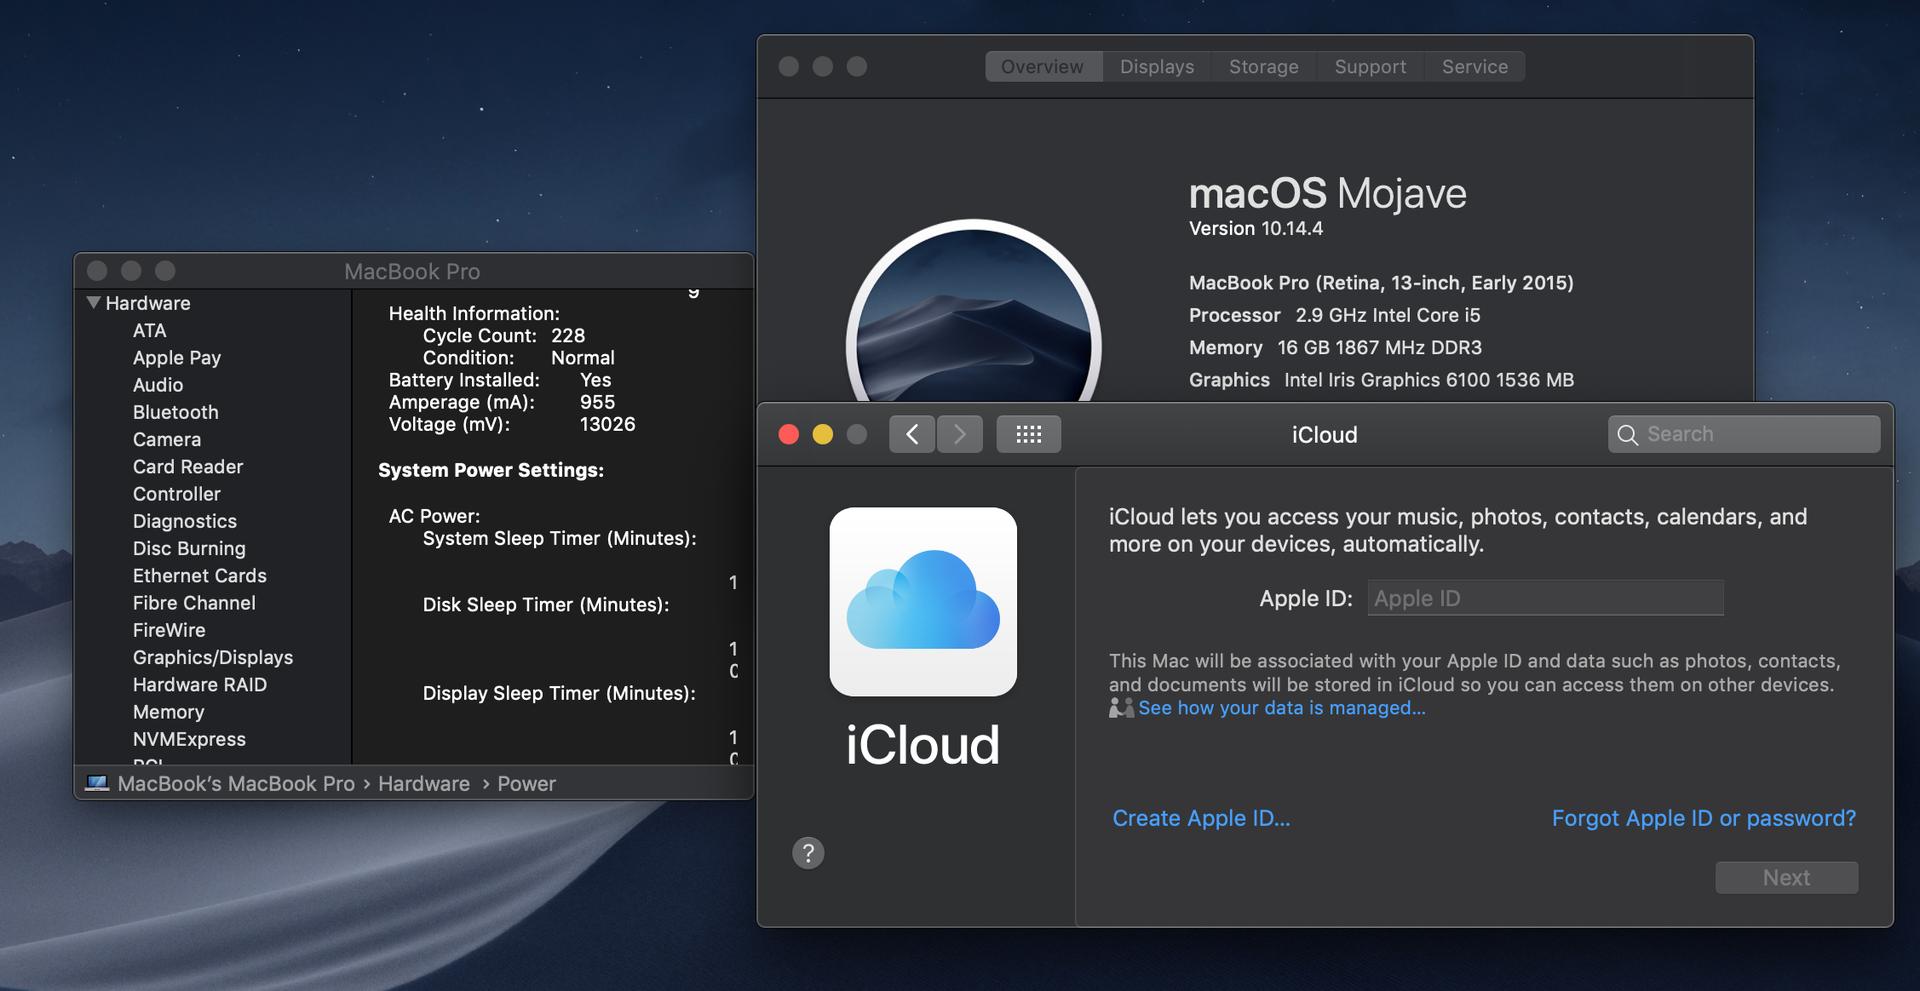Select FireWire in Hardware list
Viewport: 1920px width, 991px height.
tap(169, 630)
